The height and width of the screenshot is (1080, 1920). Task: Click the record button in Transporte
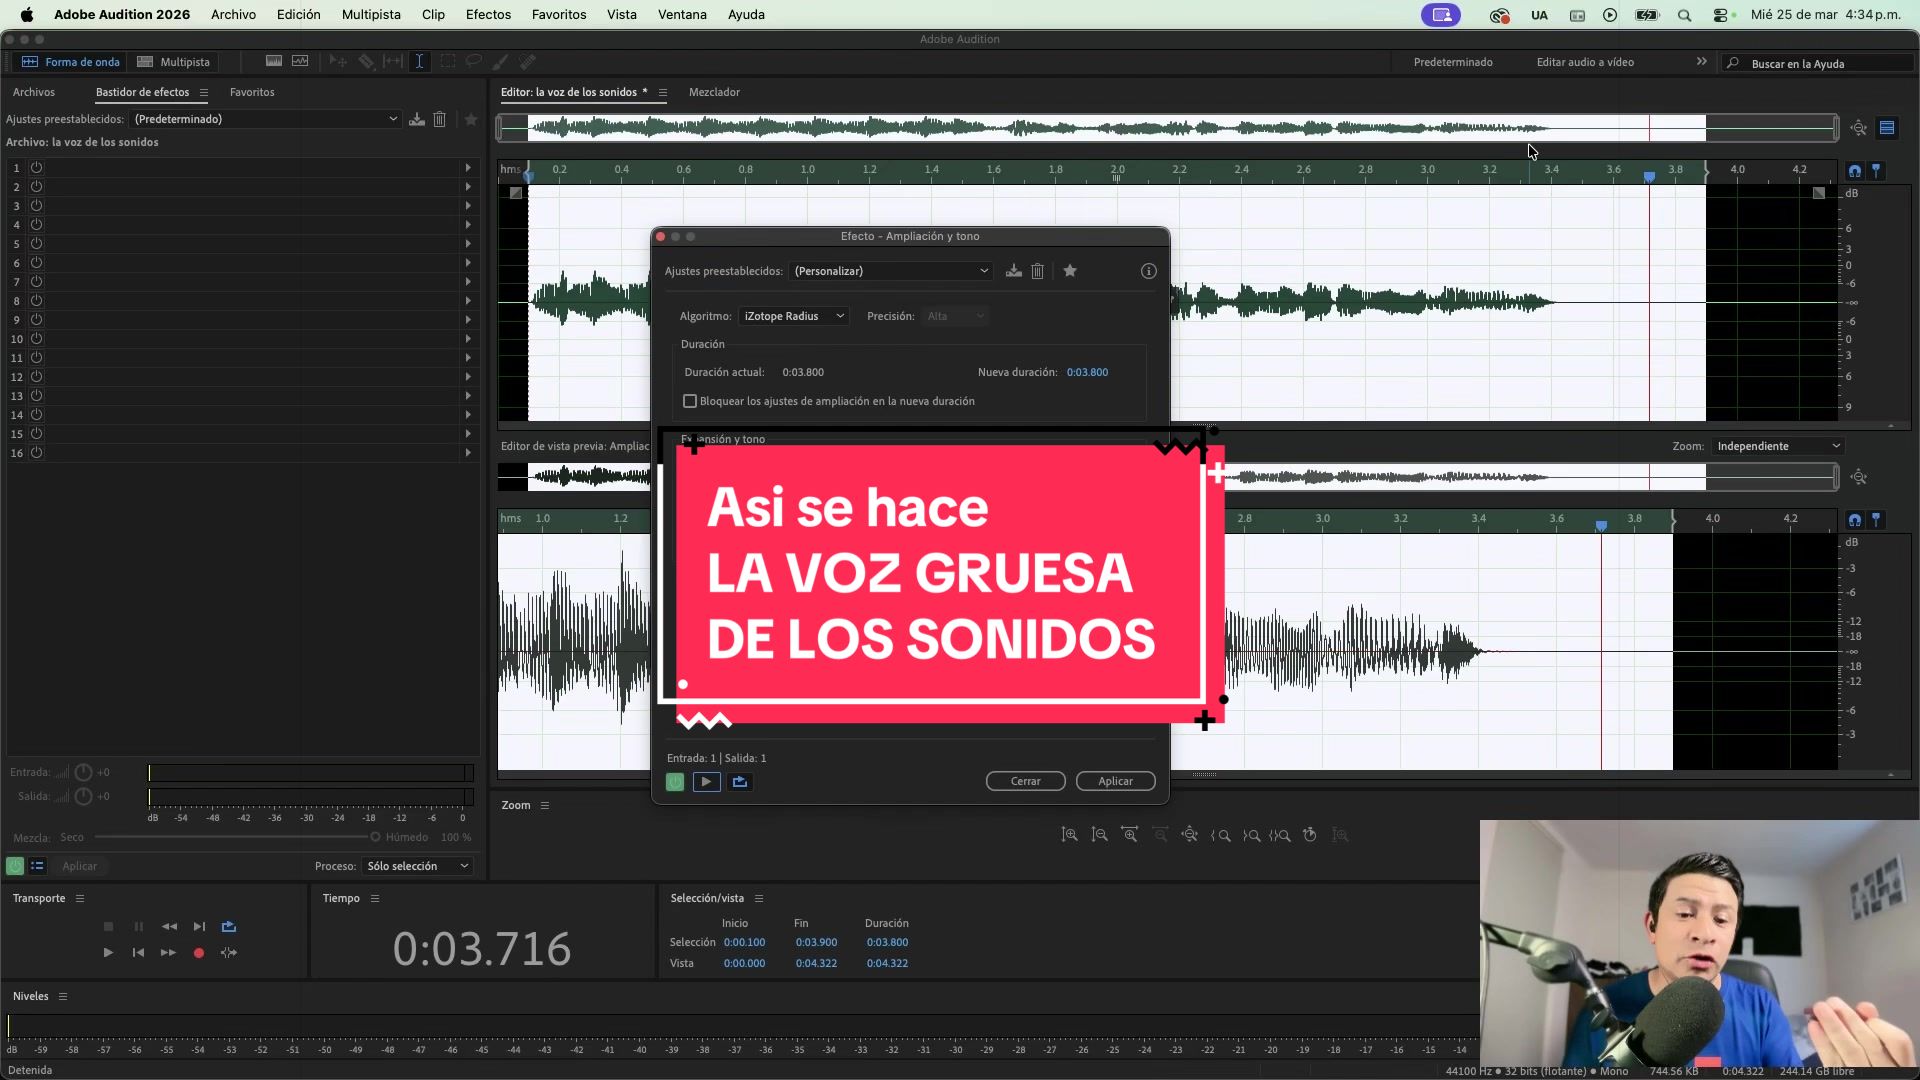(x=199, y=953)
